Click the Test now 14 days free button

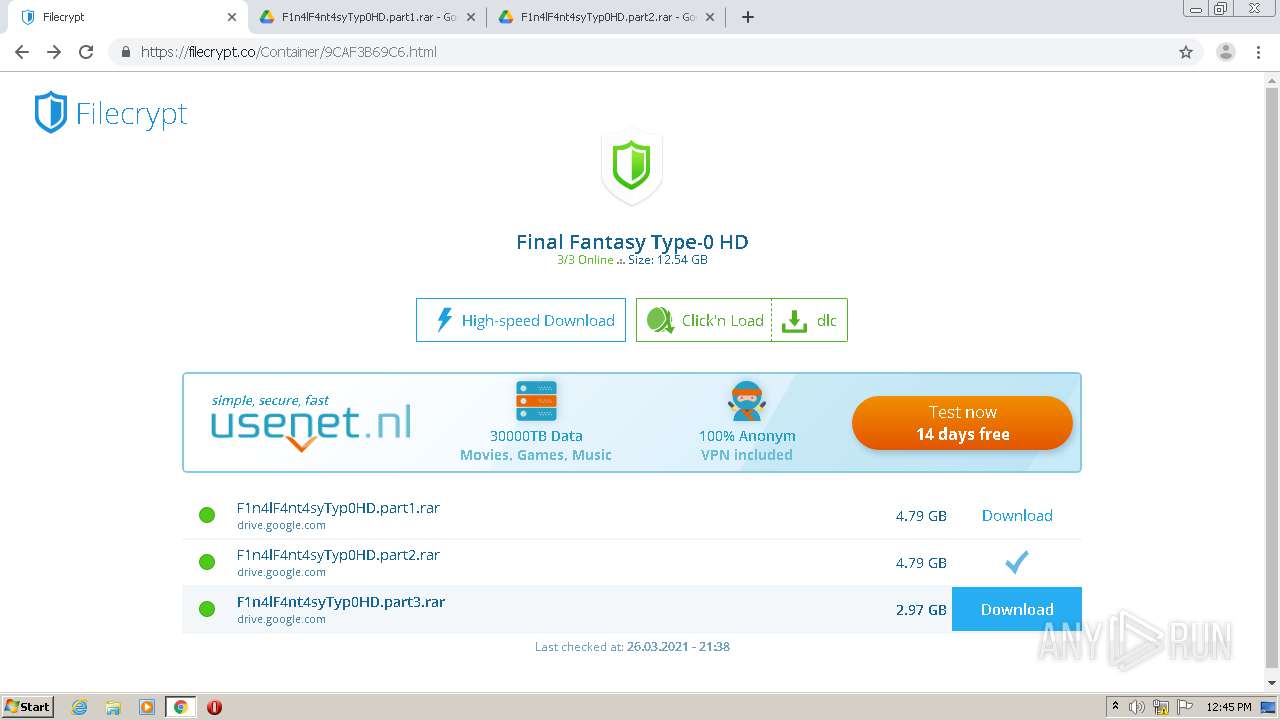tap(962, 423)
